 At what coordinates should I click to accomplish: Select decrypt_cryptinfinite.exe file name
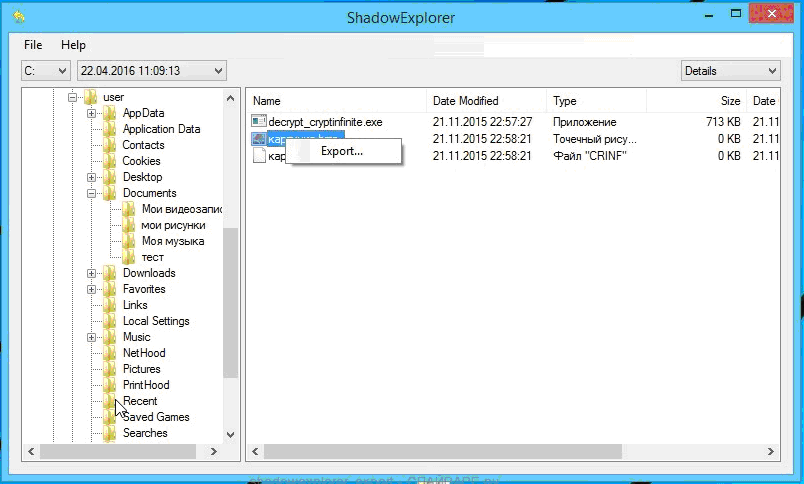(x=326, y=122)
